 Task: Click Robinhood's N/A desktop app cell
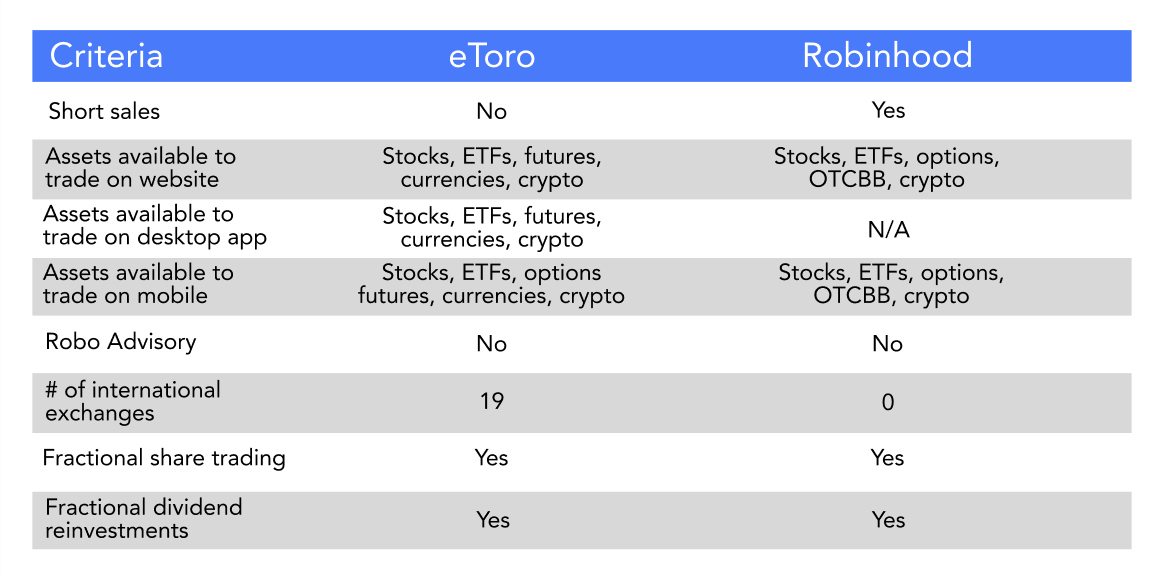890,230
